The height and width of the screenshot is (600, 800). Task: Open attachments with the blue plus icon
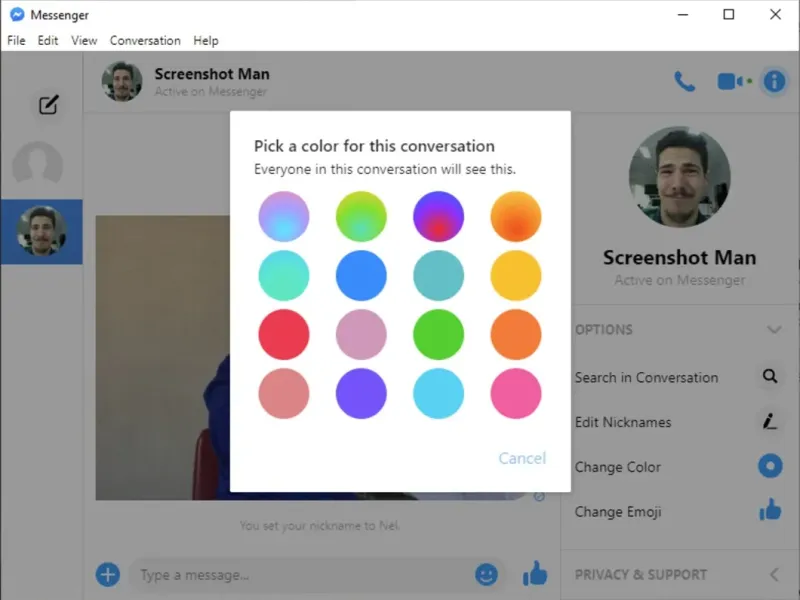tap(108, 574)
